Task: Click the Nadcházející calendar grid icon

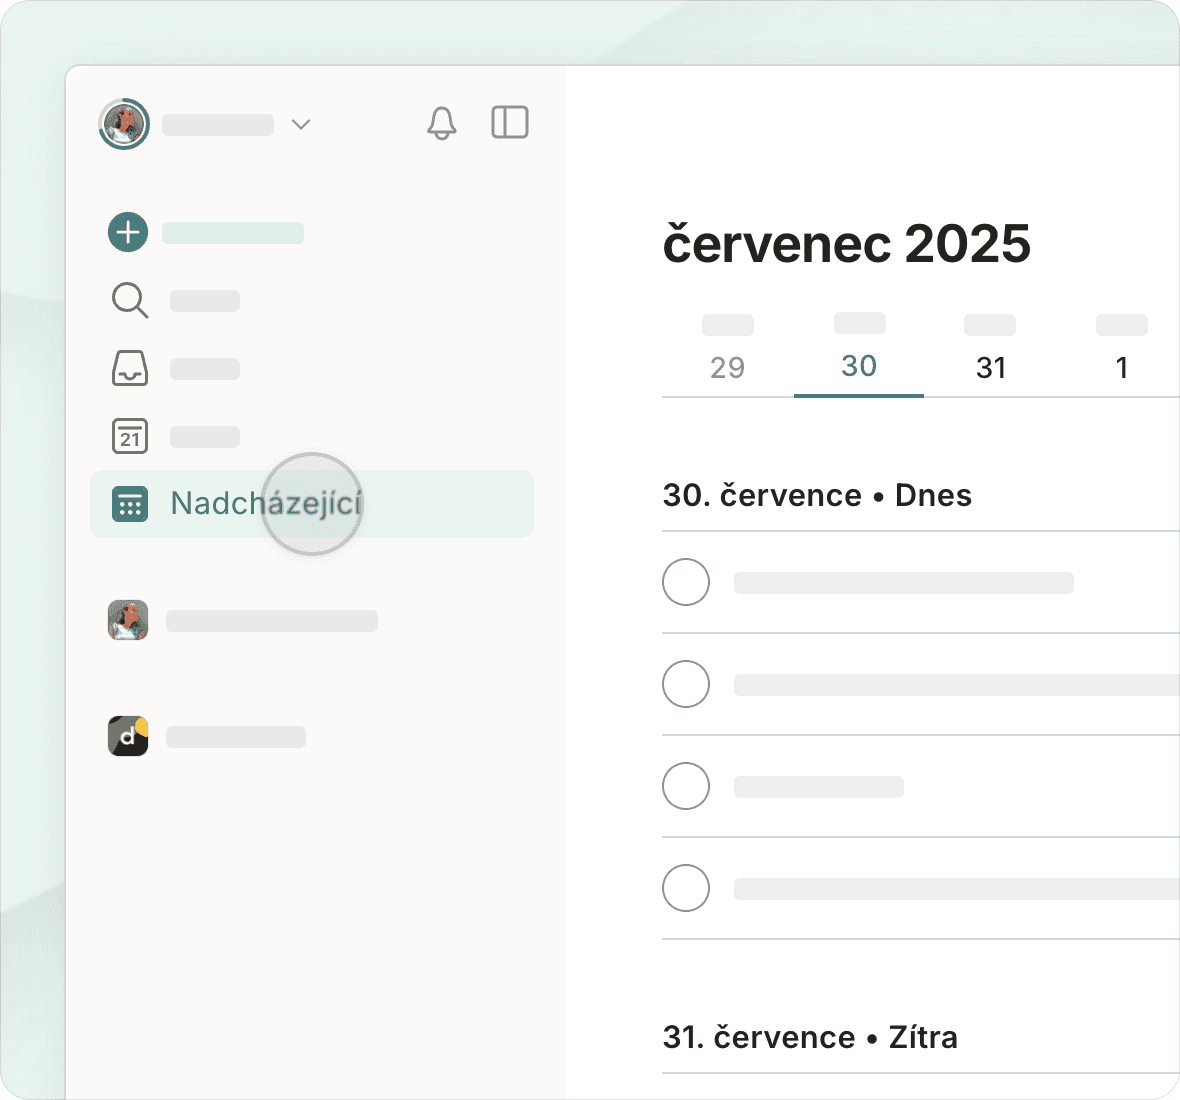Action: click(130, 504)
